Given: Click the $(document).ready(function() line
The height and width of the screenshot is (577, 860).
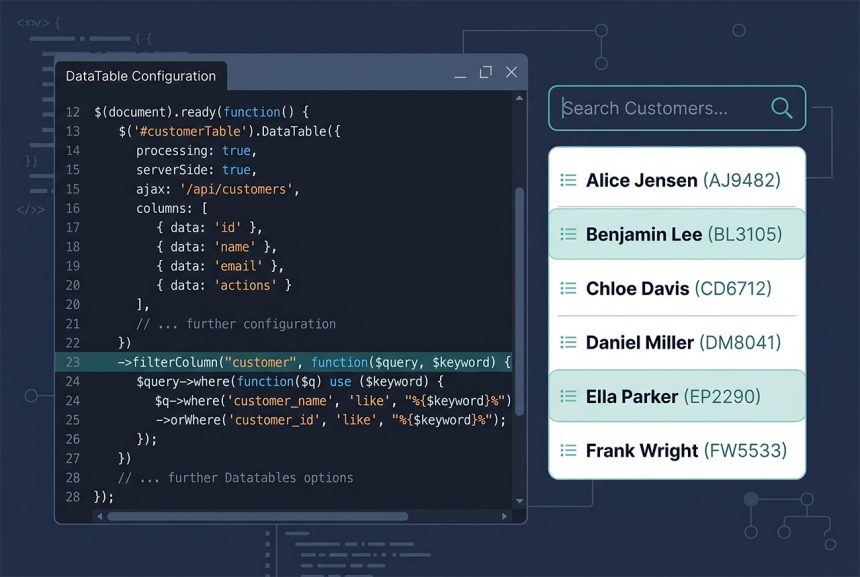Looking at the screenshot, I should click(x=201, y=112).
